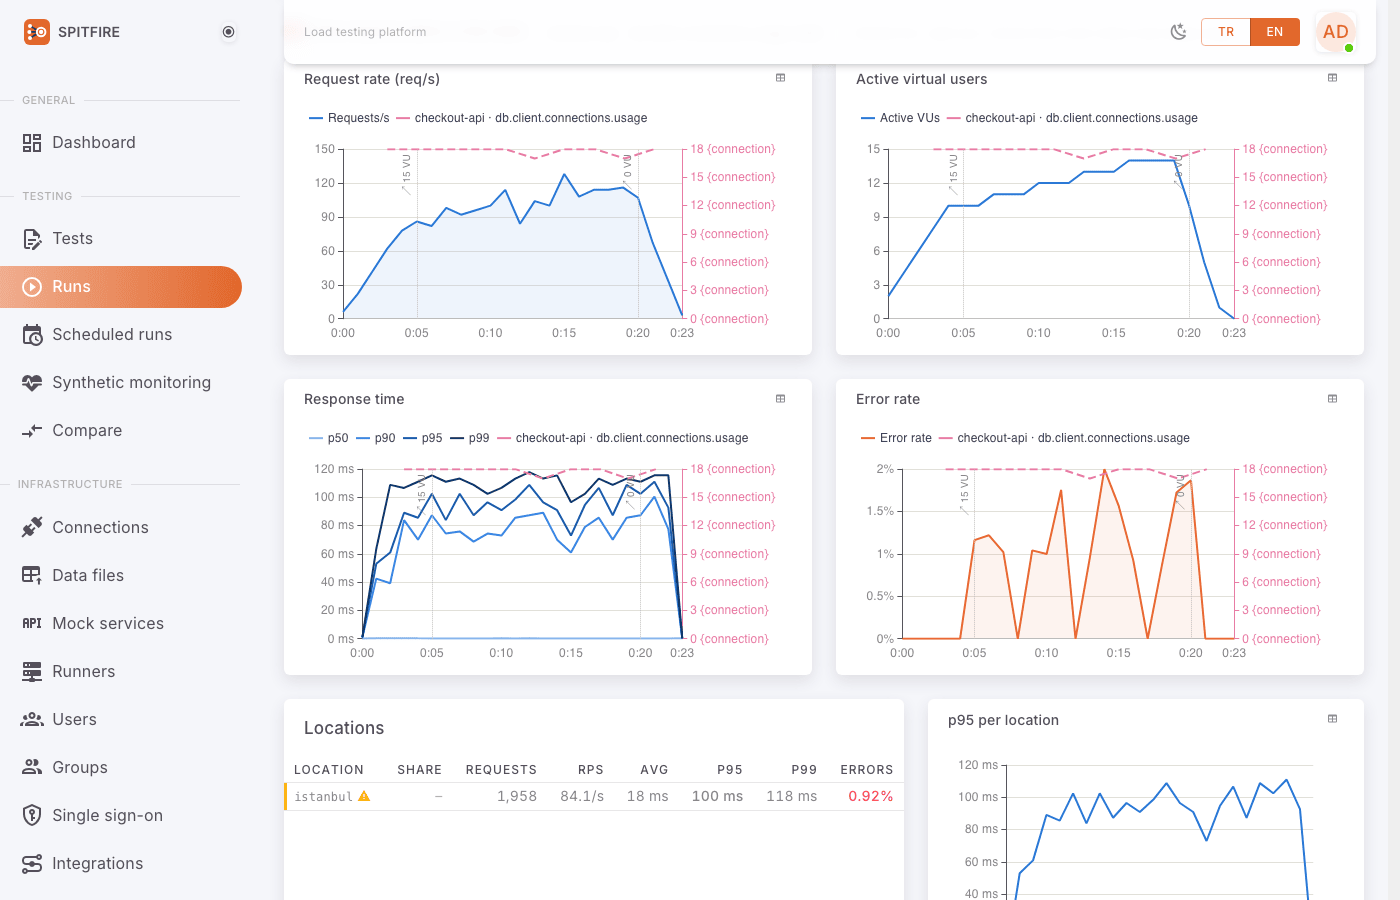Toggle the p99 series in Response time legend

click(x=470, y=438)
